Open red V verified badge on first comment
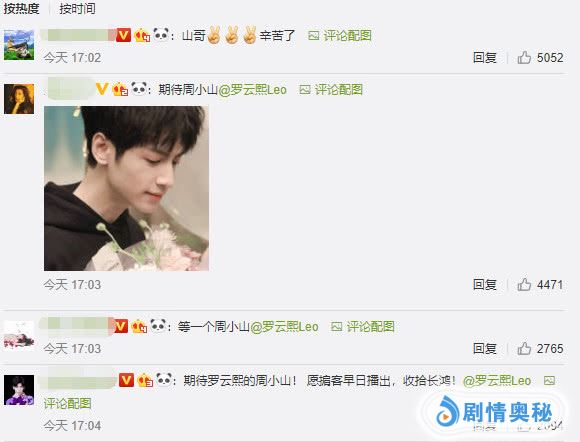Viewport: 580px width, 442px height. click(x=124, y=36)
